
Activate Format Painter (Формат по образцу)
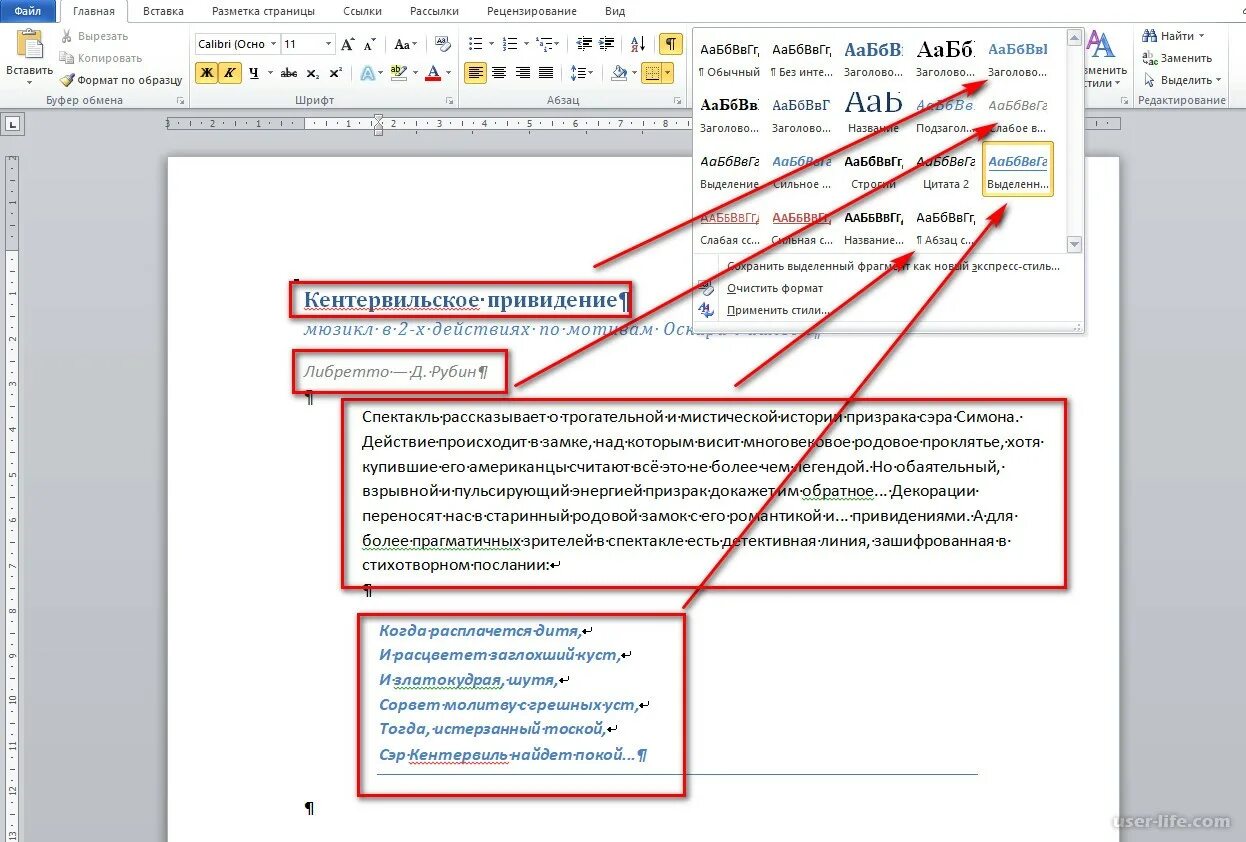(x=120, y=80)
